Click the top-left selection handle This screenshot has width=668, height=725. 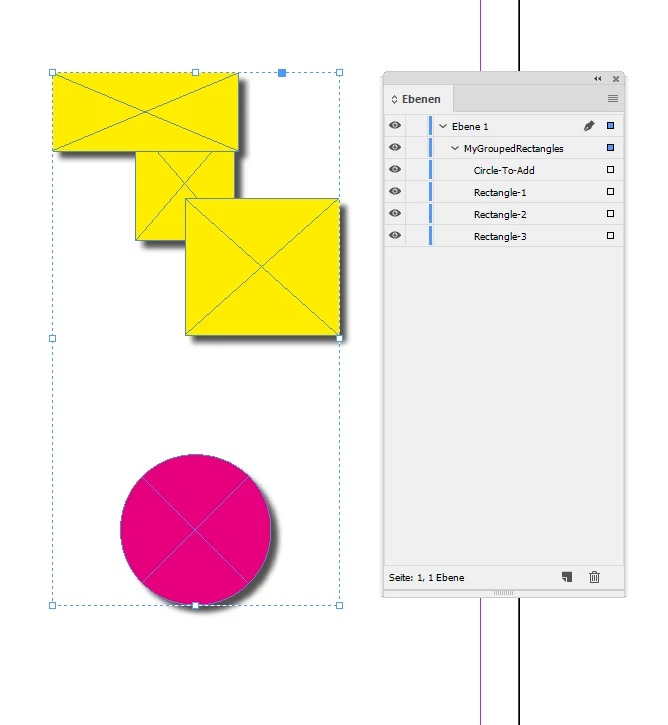click(x=52, y=73)
